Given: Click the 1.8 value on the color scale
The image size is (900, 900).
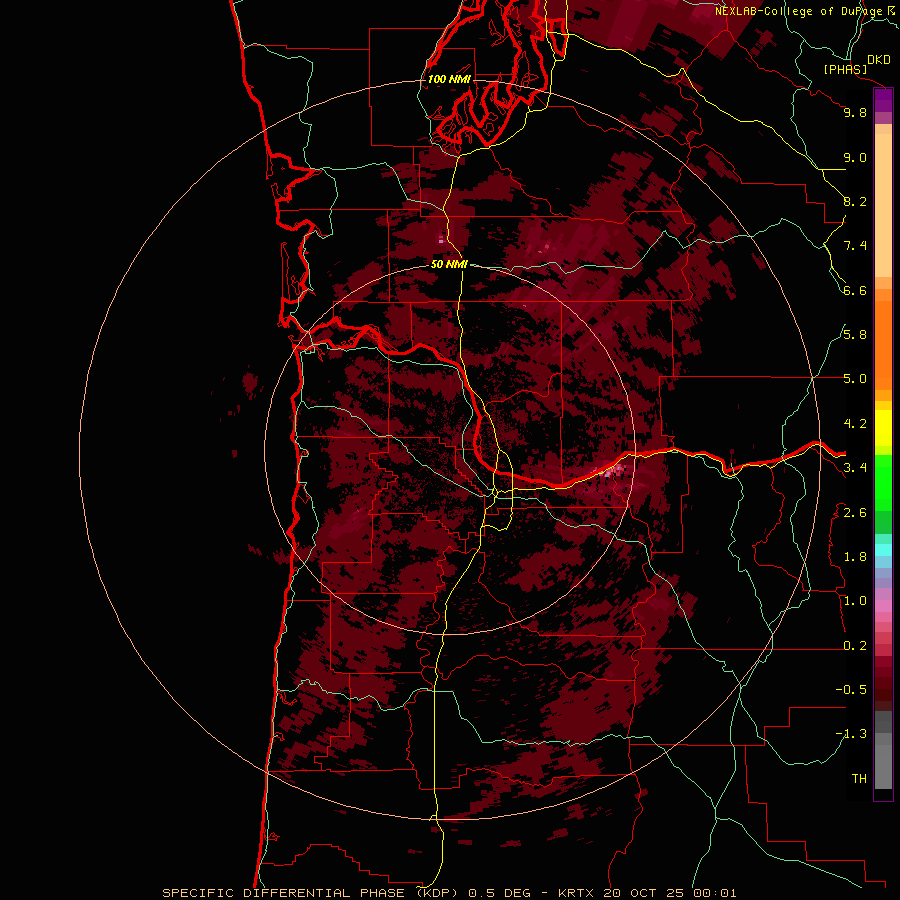Looking at the screenshot, I should click(855, 557).
